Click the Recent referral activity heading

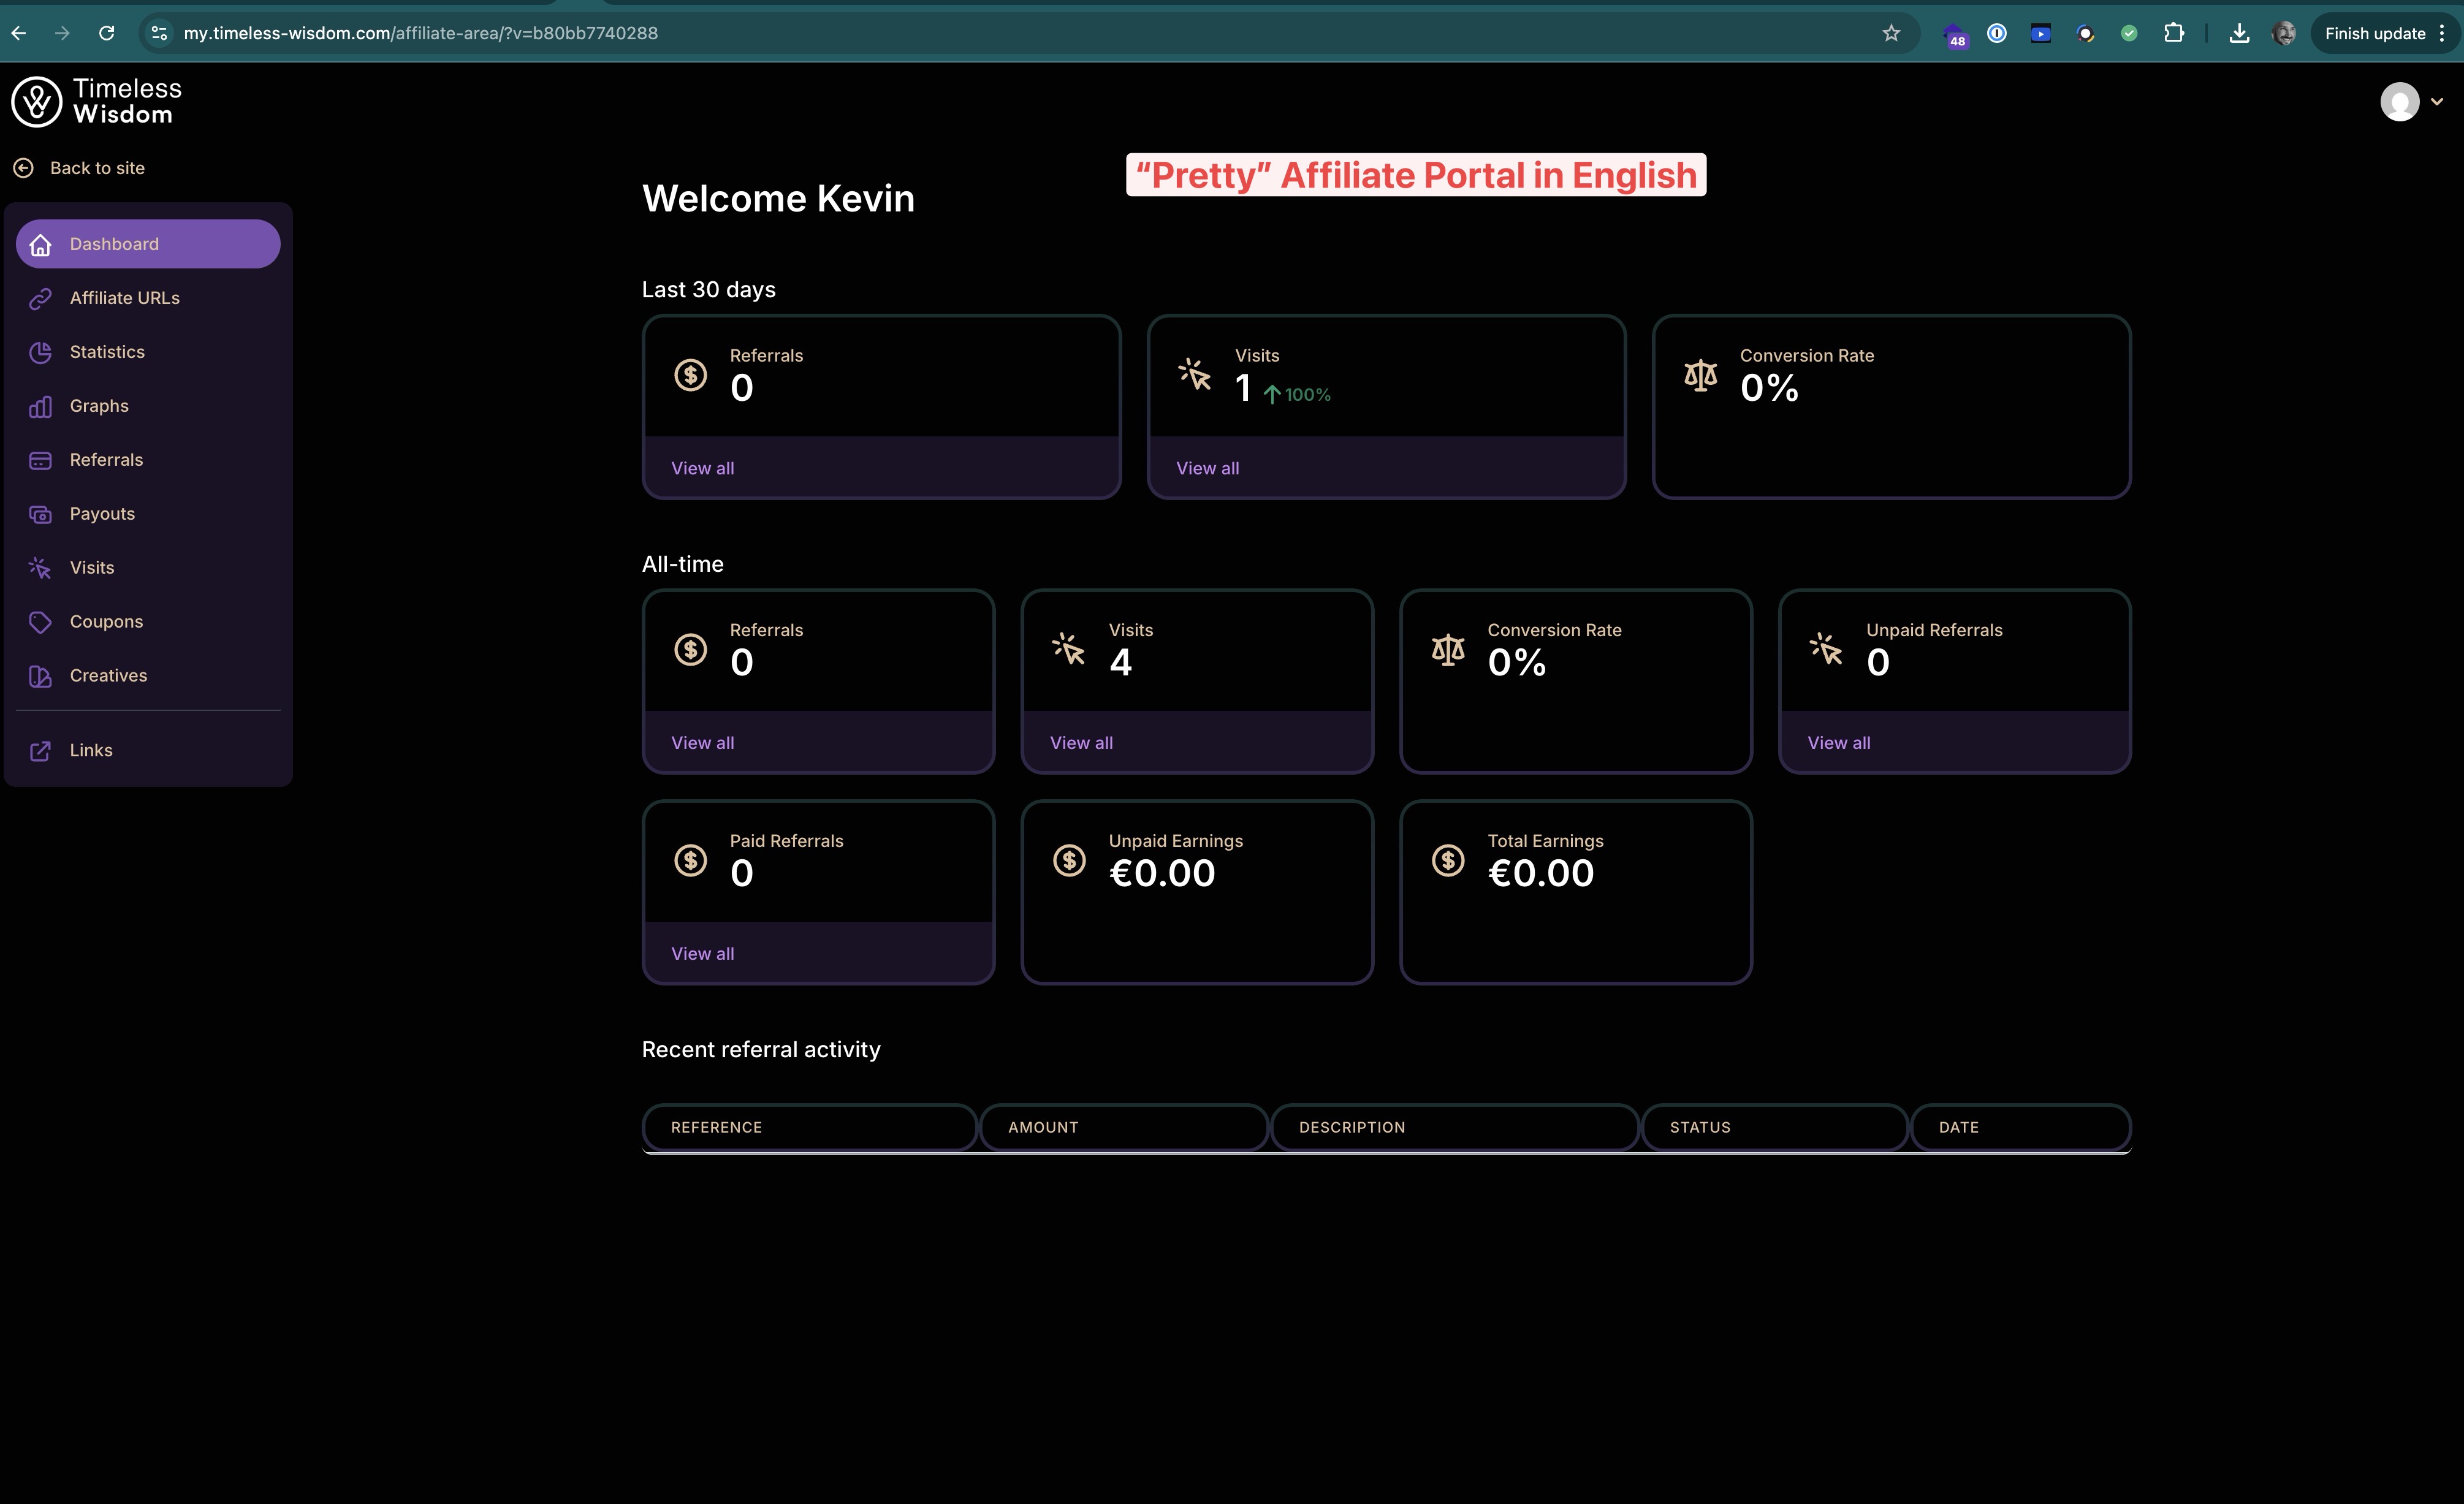click(761, 1050)
